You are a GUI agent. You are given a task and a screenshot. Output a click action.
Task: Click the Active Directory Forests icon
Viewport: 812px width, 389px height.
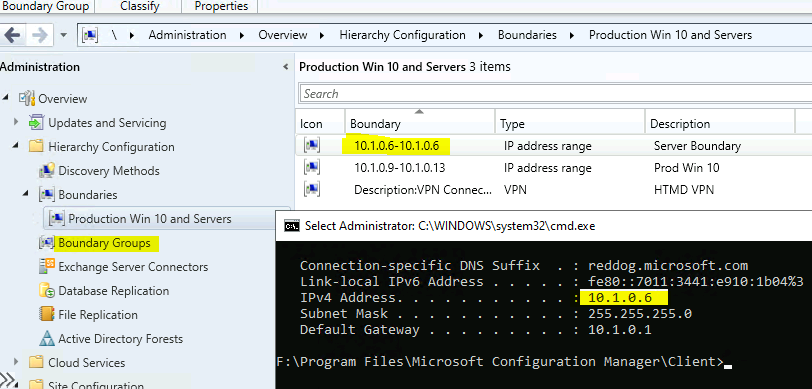[47, 338]
